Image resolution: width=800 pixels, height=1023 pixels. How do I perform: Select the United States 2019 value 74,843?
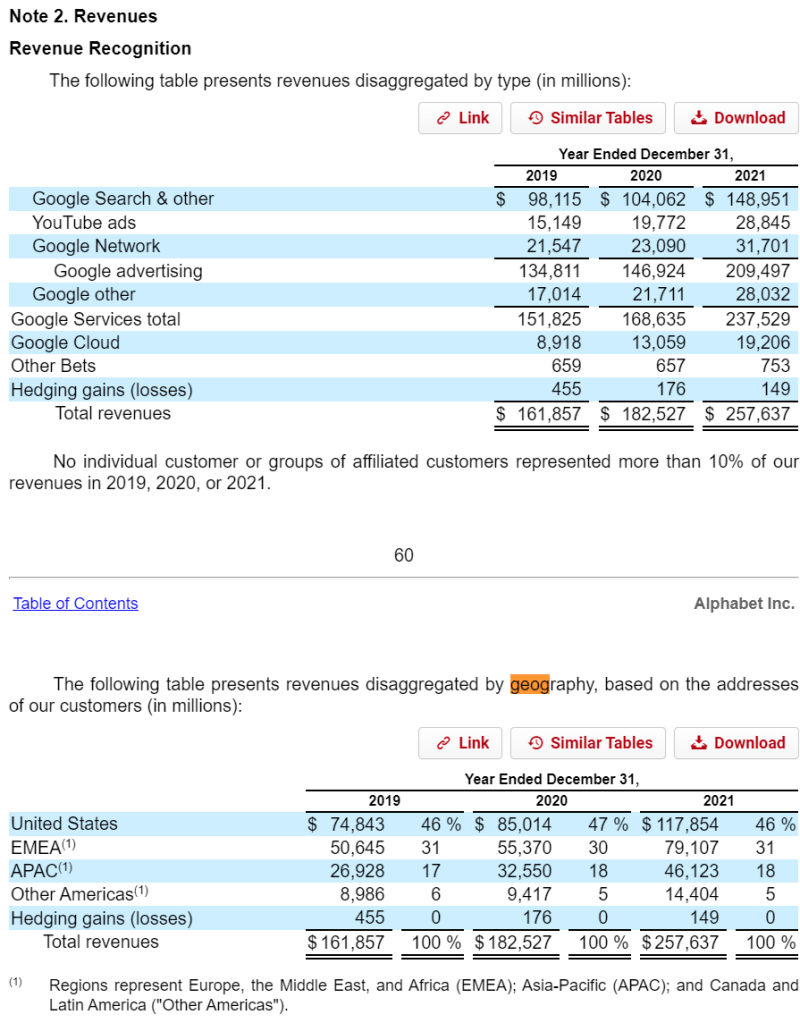pyautogui.click(x=357, y=824)
